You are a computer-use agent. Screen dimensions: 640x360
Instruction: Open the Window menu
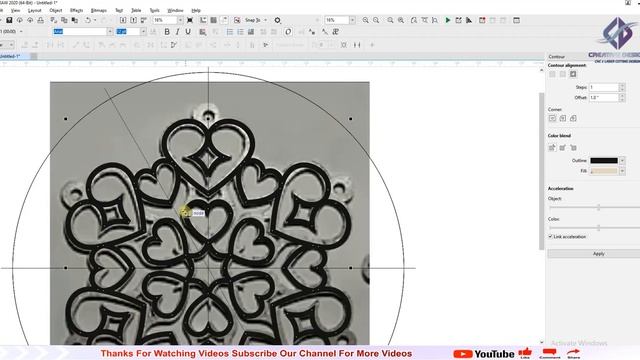coord(176,10)
